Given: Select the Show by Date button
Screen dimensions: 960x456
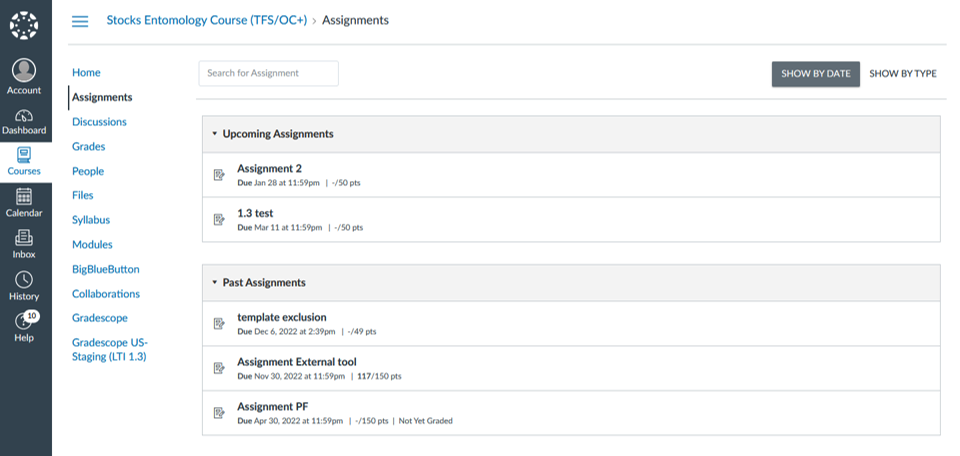Looking at the screenshot, I should tap(816, 73).
